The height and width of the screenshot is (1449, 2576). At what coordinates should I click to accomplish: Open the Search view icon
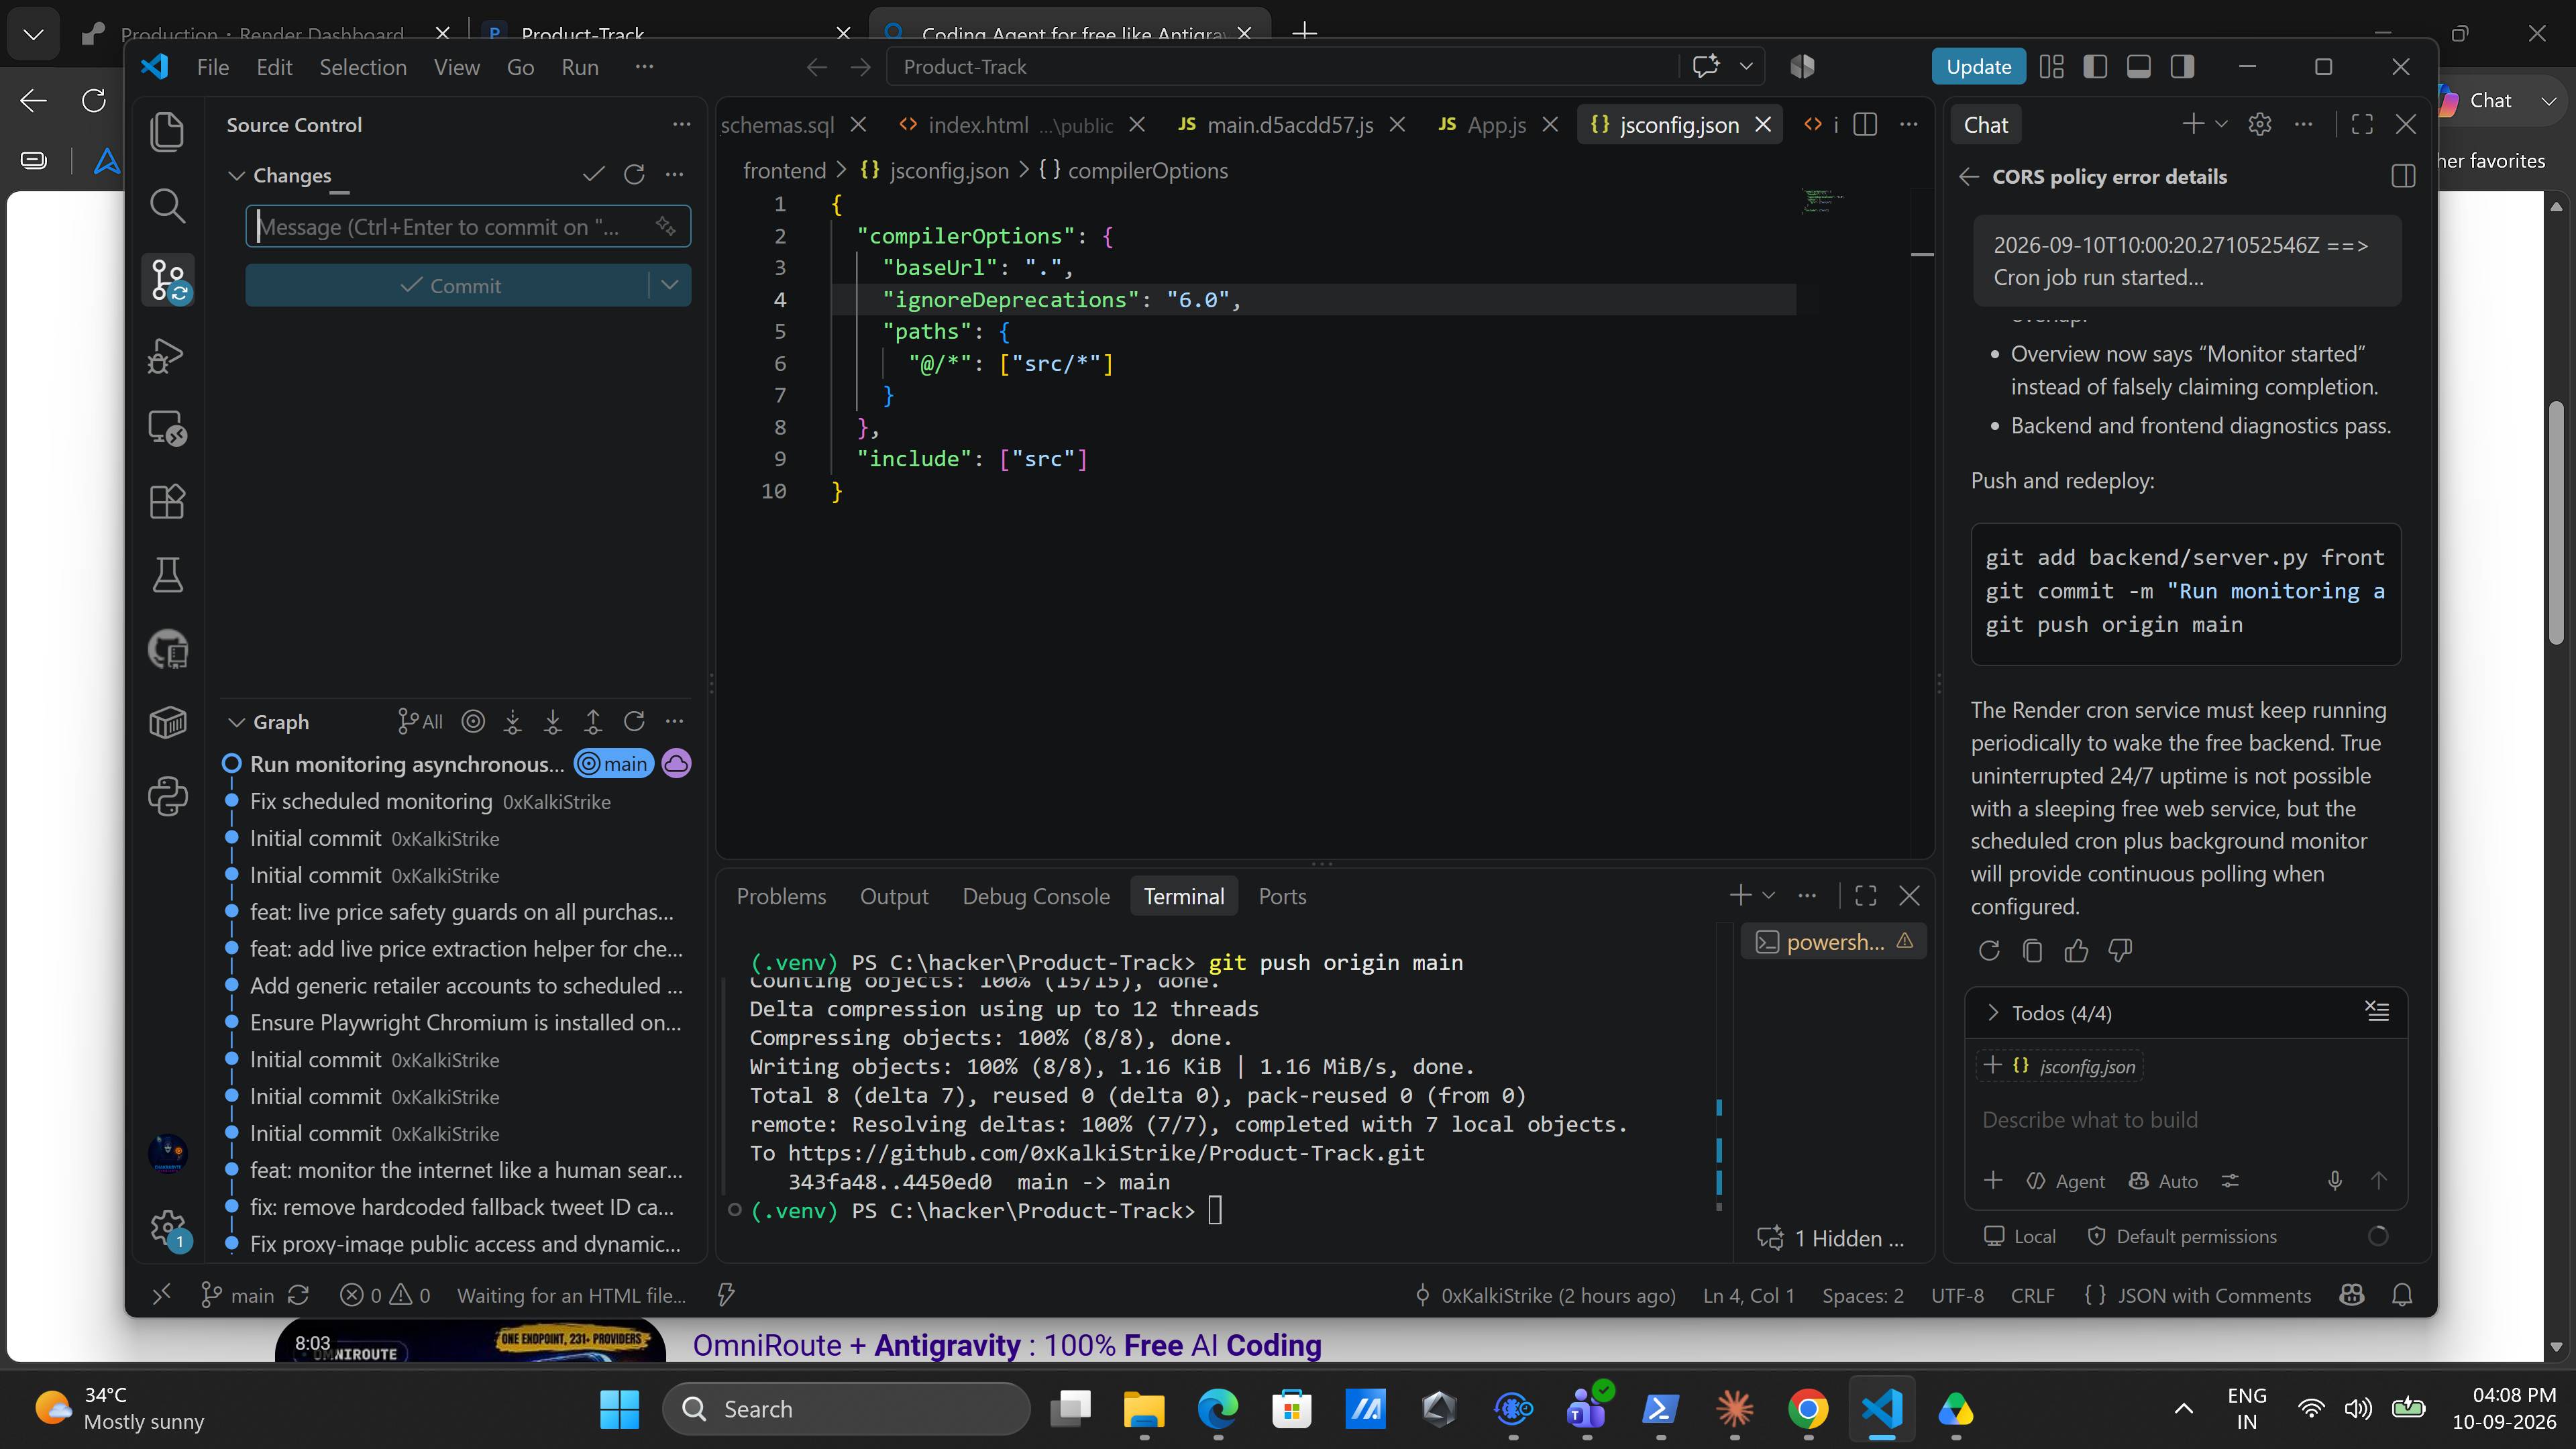[167, 206]
